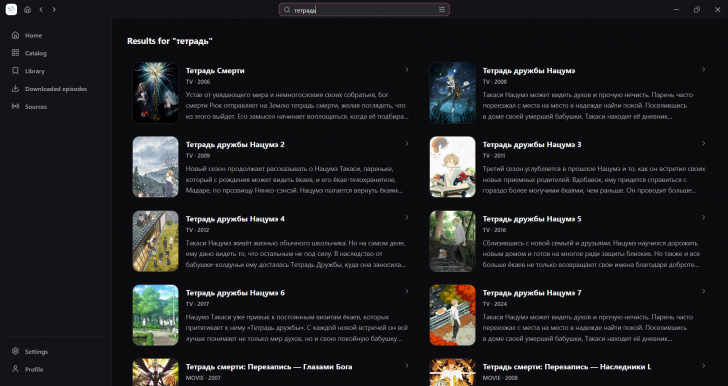The width and height of the screenshot is (728, 386).
Task: Open the Тетрадь дружбы Нацумэ 5 title
Action: click(532, 219)
